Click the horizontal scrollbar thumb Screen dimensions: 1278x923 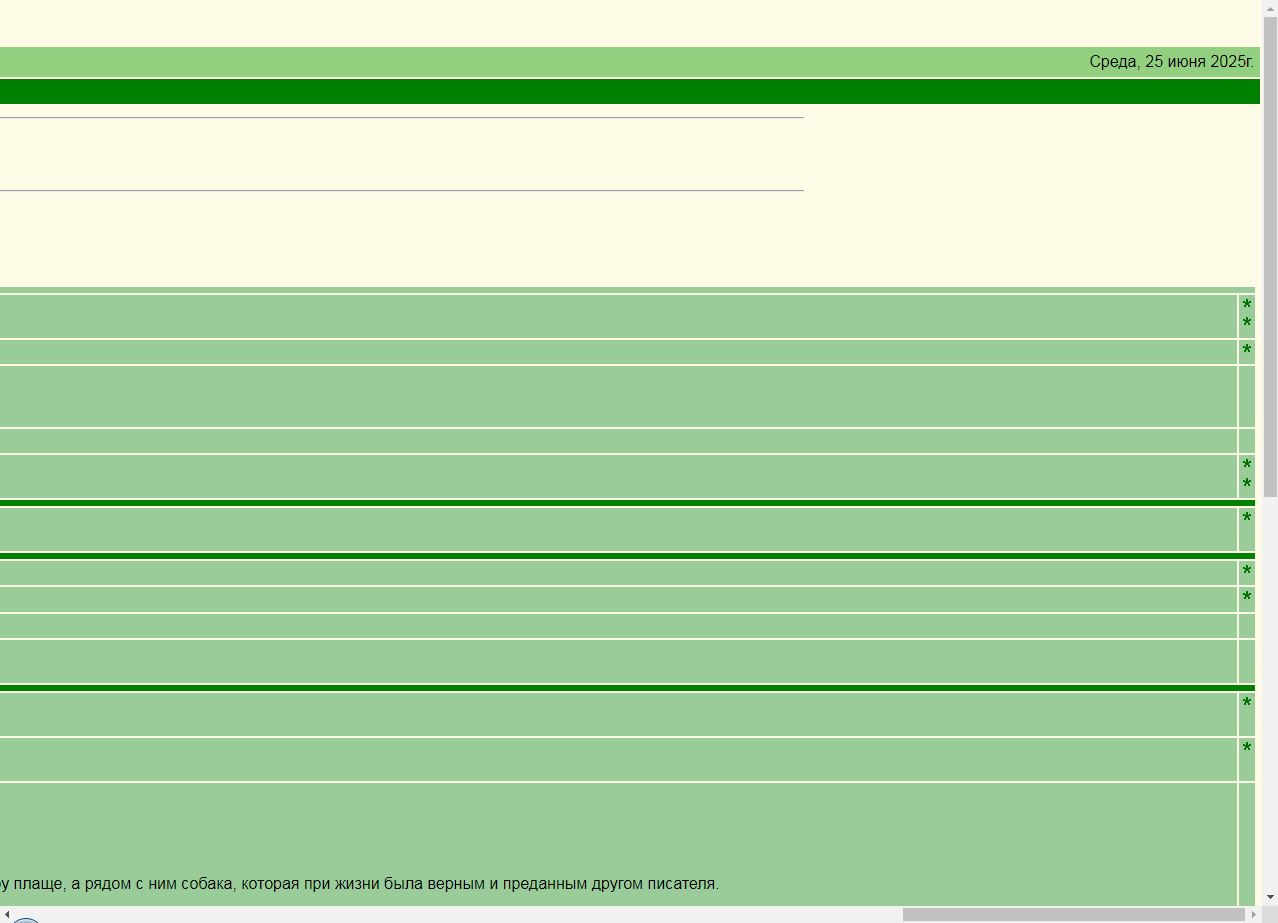pos(1073,914)
